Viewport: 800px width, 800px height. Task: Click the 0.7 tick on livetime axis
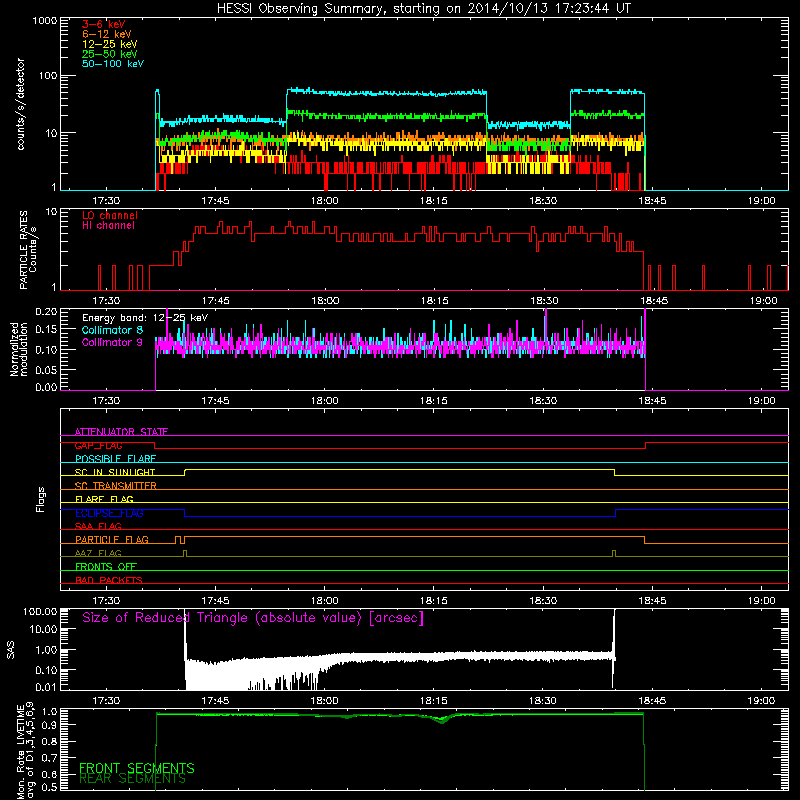click(51, 758)
